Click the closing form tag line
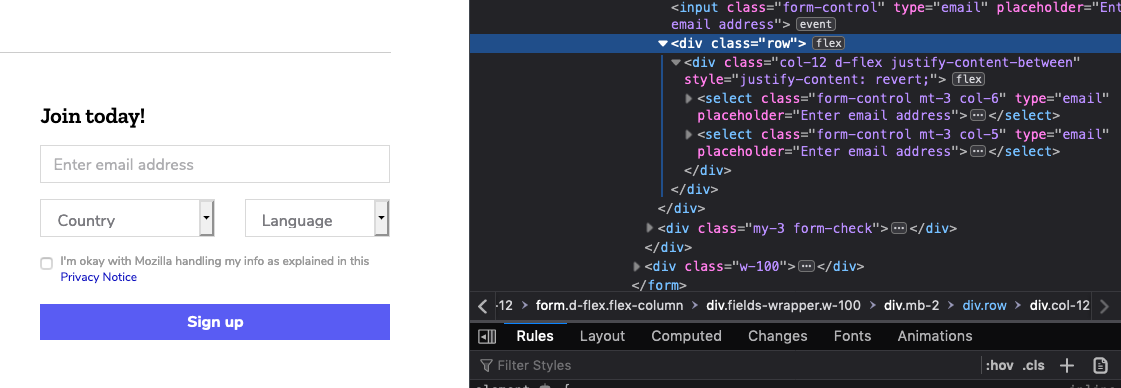The width and height of the screenshot is (1121, 388). click(659, 285)
